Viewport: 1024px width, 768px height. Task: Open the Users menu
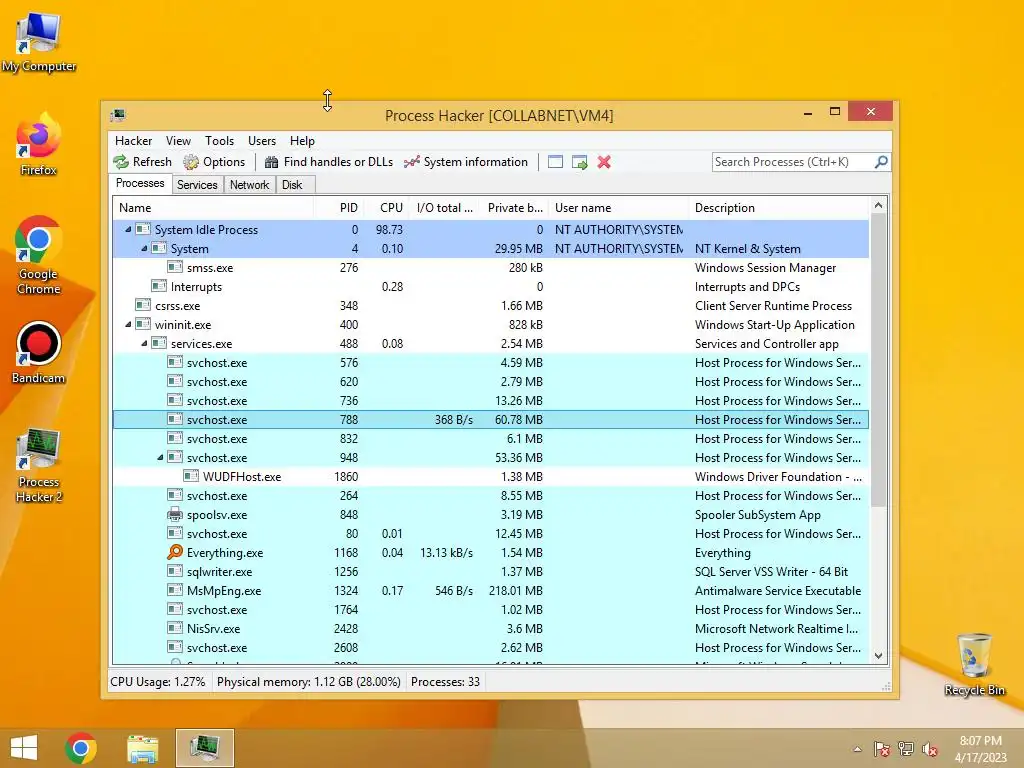pyautogui.click(x=262, y=141)
